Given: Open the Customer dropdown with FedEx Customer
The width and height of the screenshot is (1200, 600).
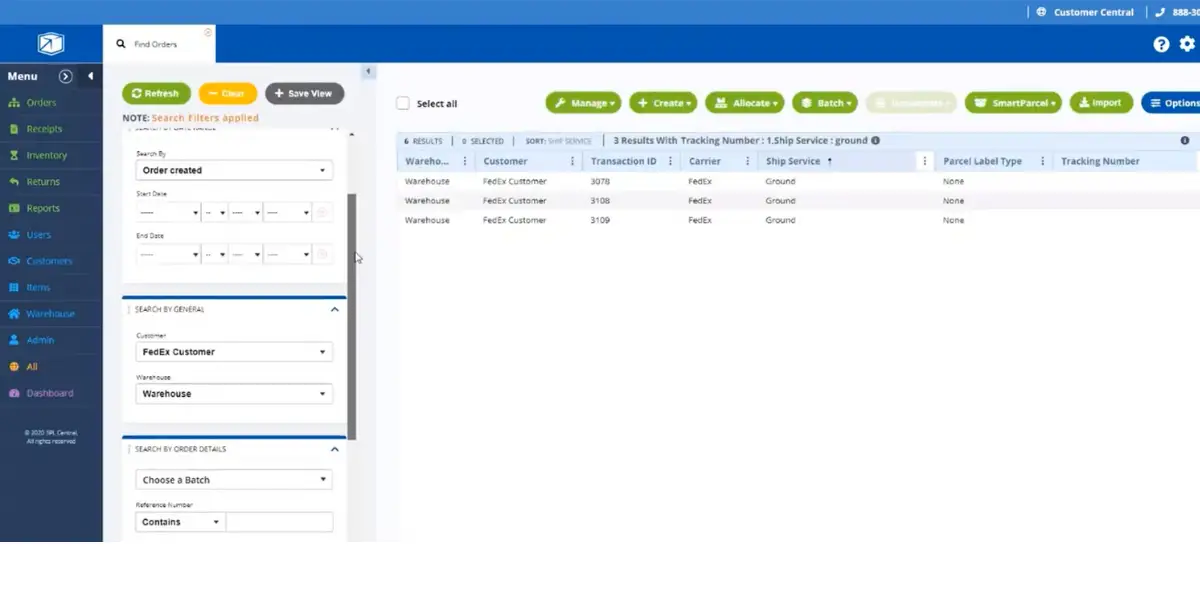Looking at the screenshot, I should click(x=234, y=352).
